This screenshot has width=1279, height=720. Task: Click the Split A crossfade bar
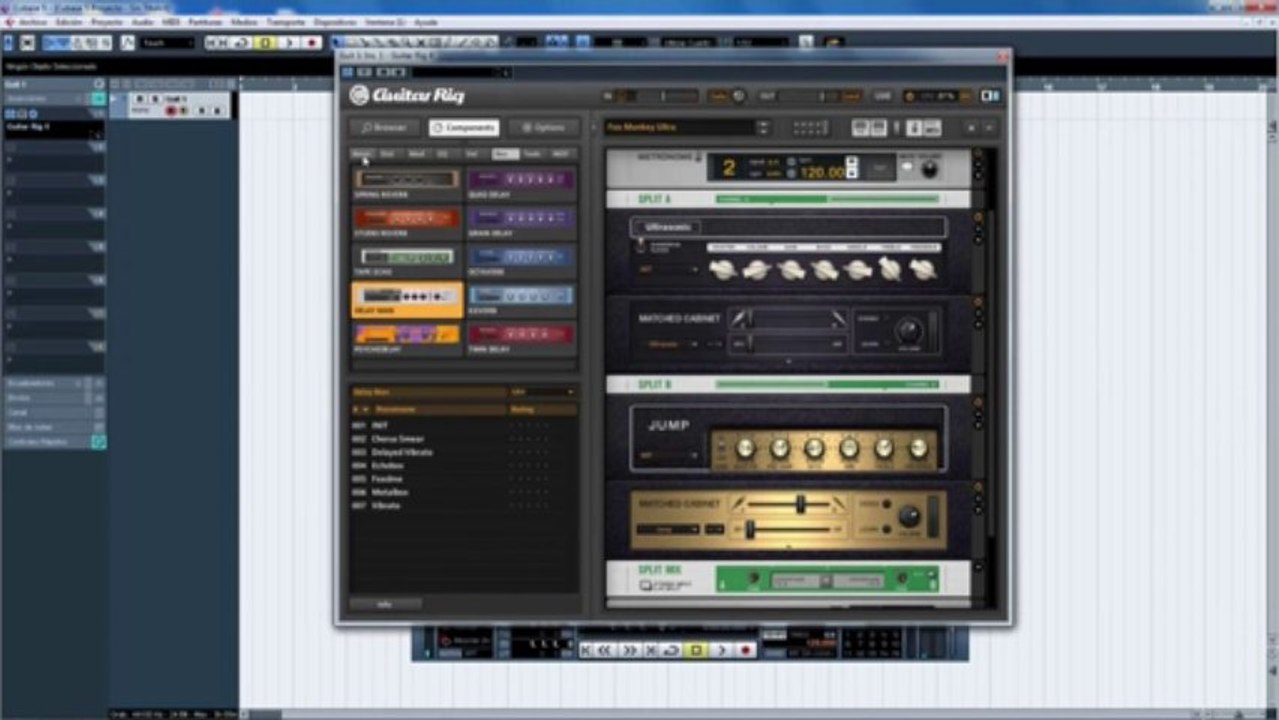tap(828, 199)
